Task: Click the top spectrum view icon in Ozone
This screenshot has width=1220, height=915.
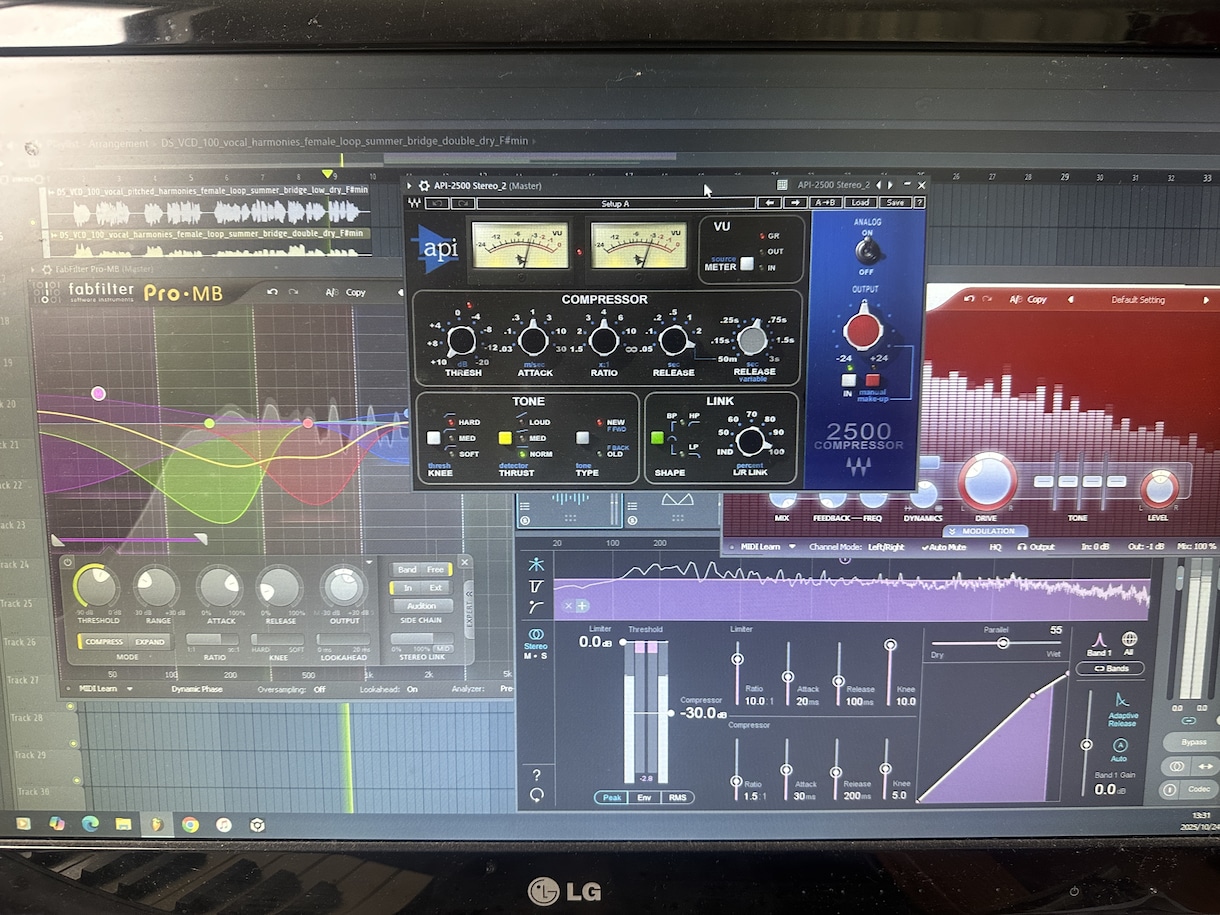Action: pyautogui.click(x=537, y=564)
